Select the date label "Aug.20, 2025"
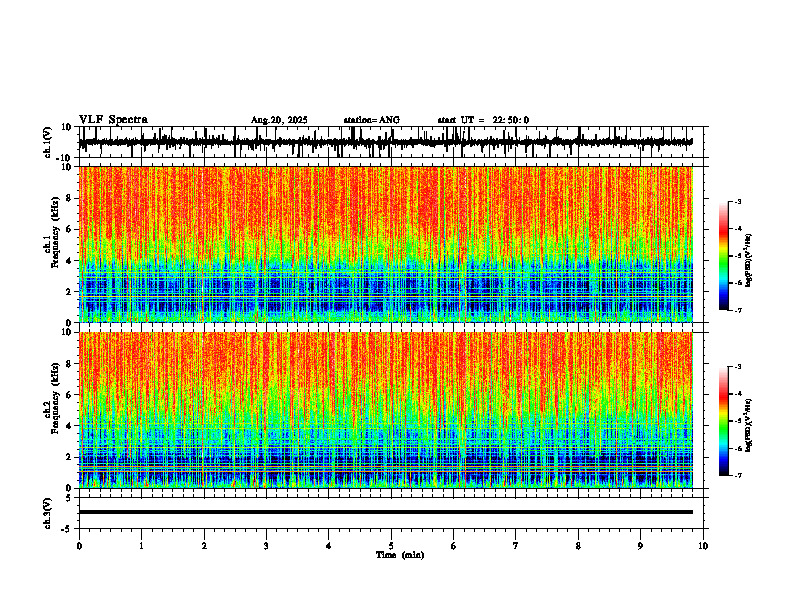The image size is (792, 612). click(x=279, y=120)
